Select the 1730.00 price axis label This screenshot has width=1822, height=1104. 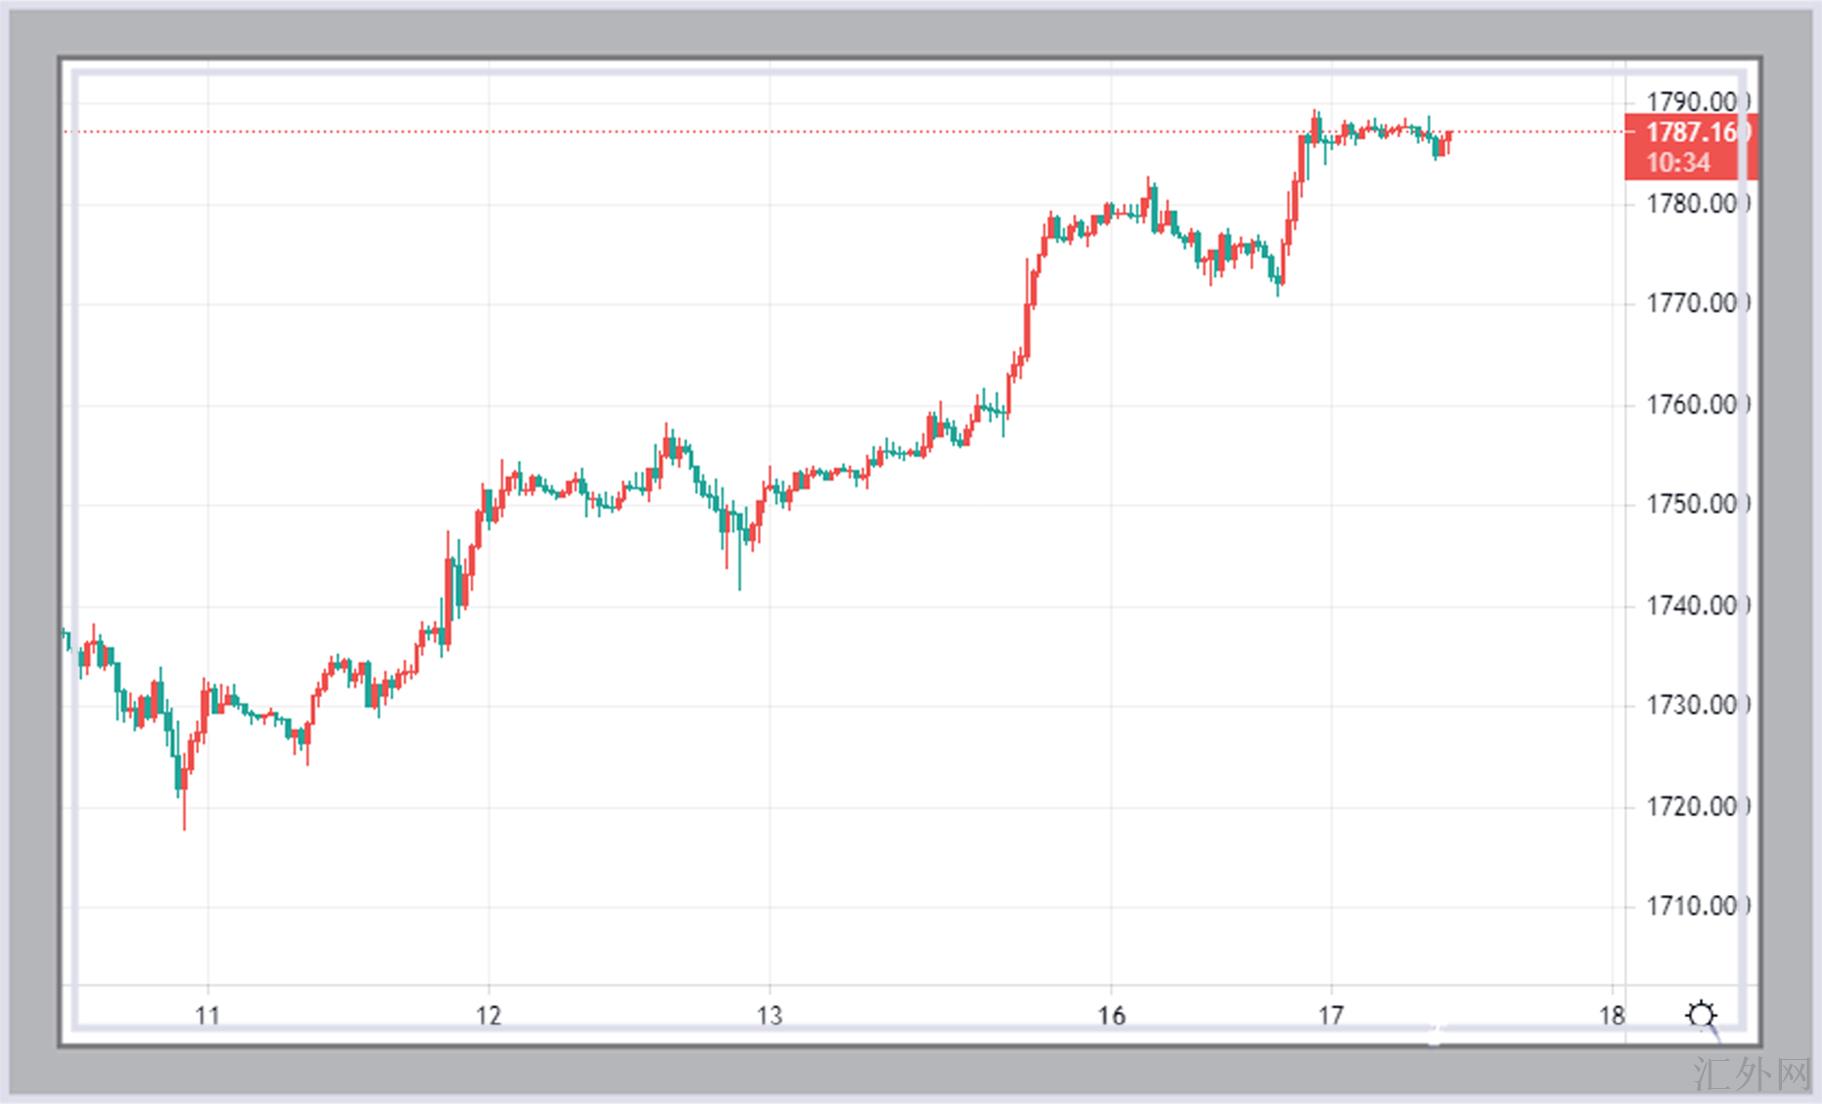[x=1693, y=705]
